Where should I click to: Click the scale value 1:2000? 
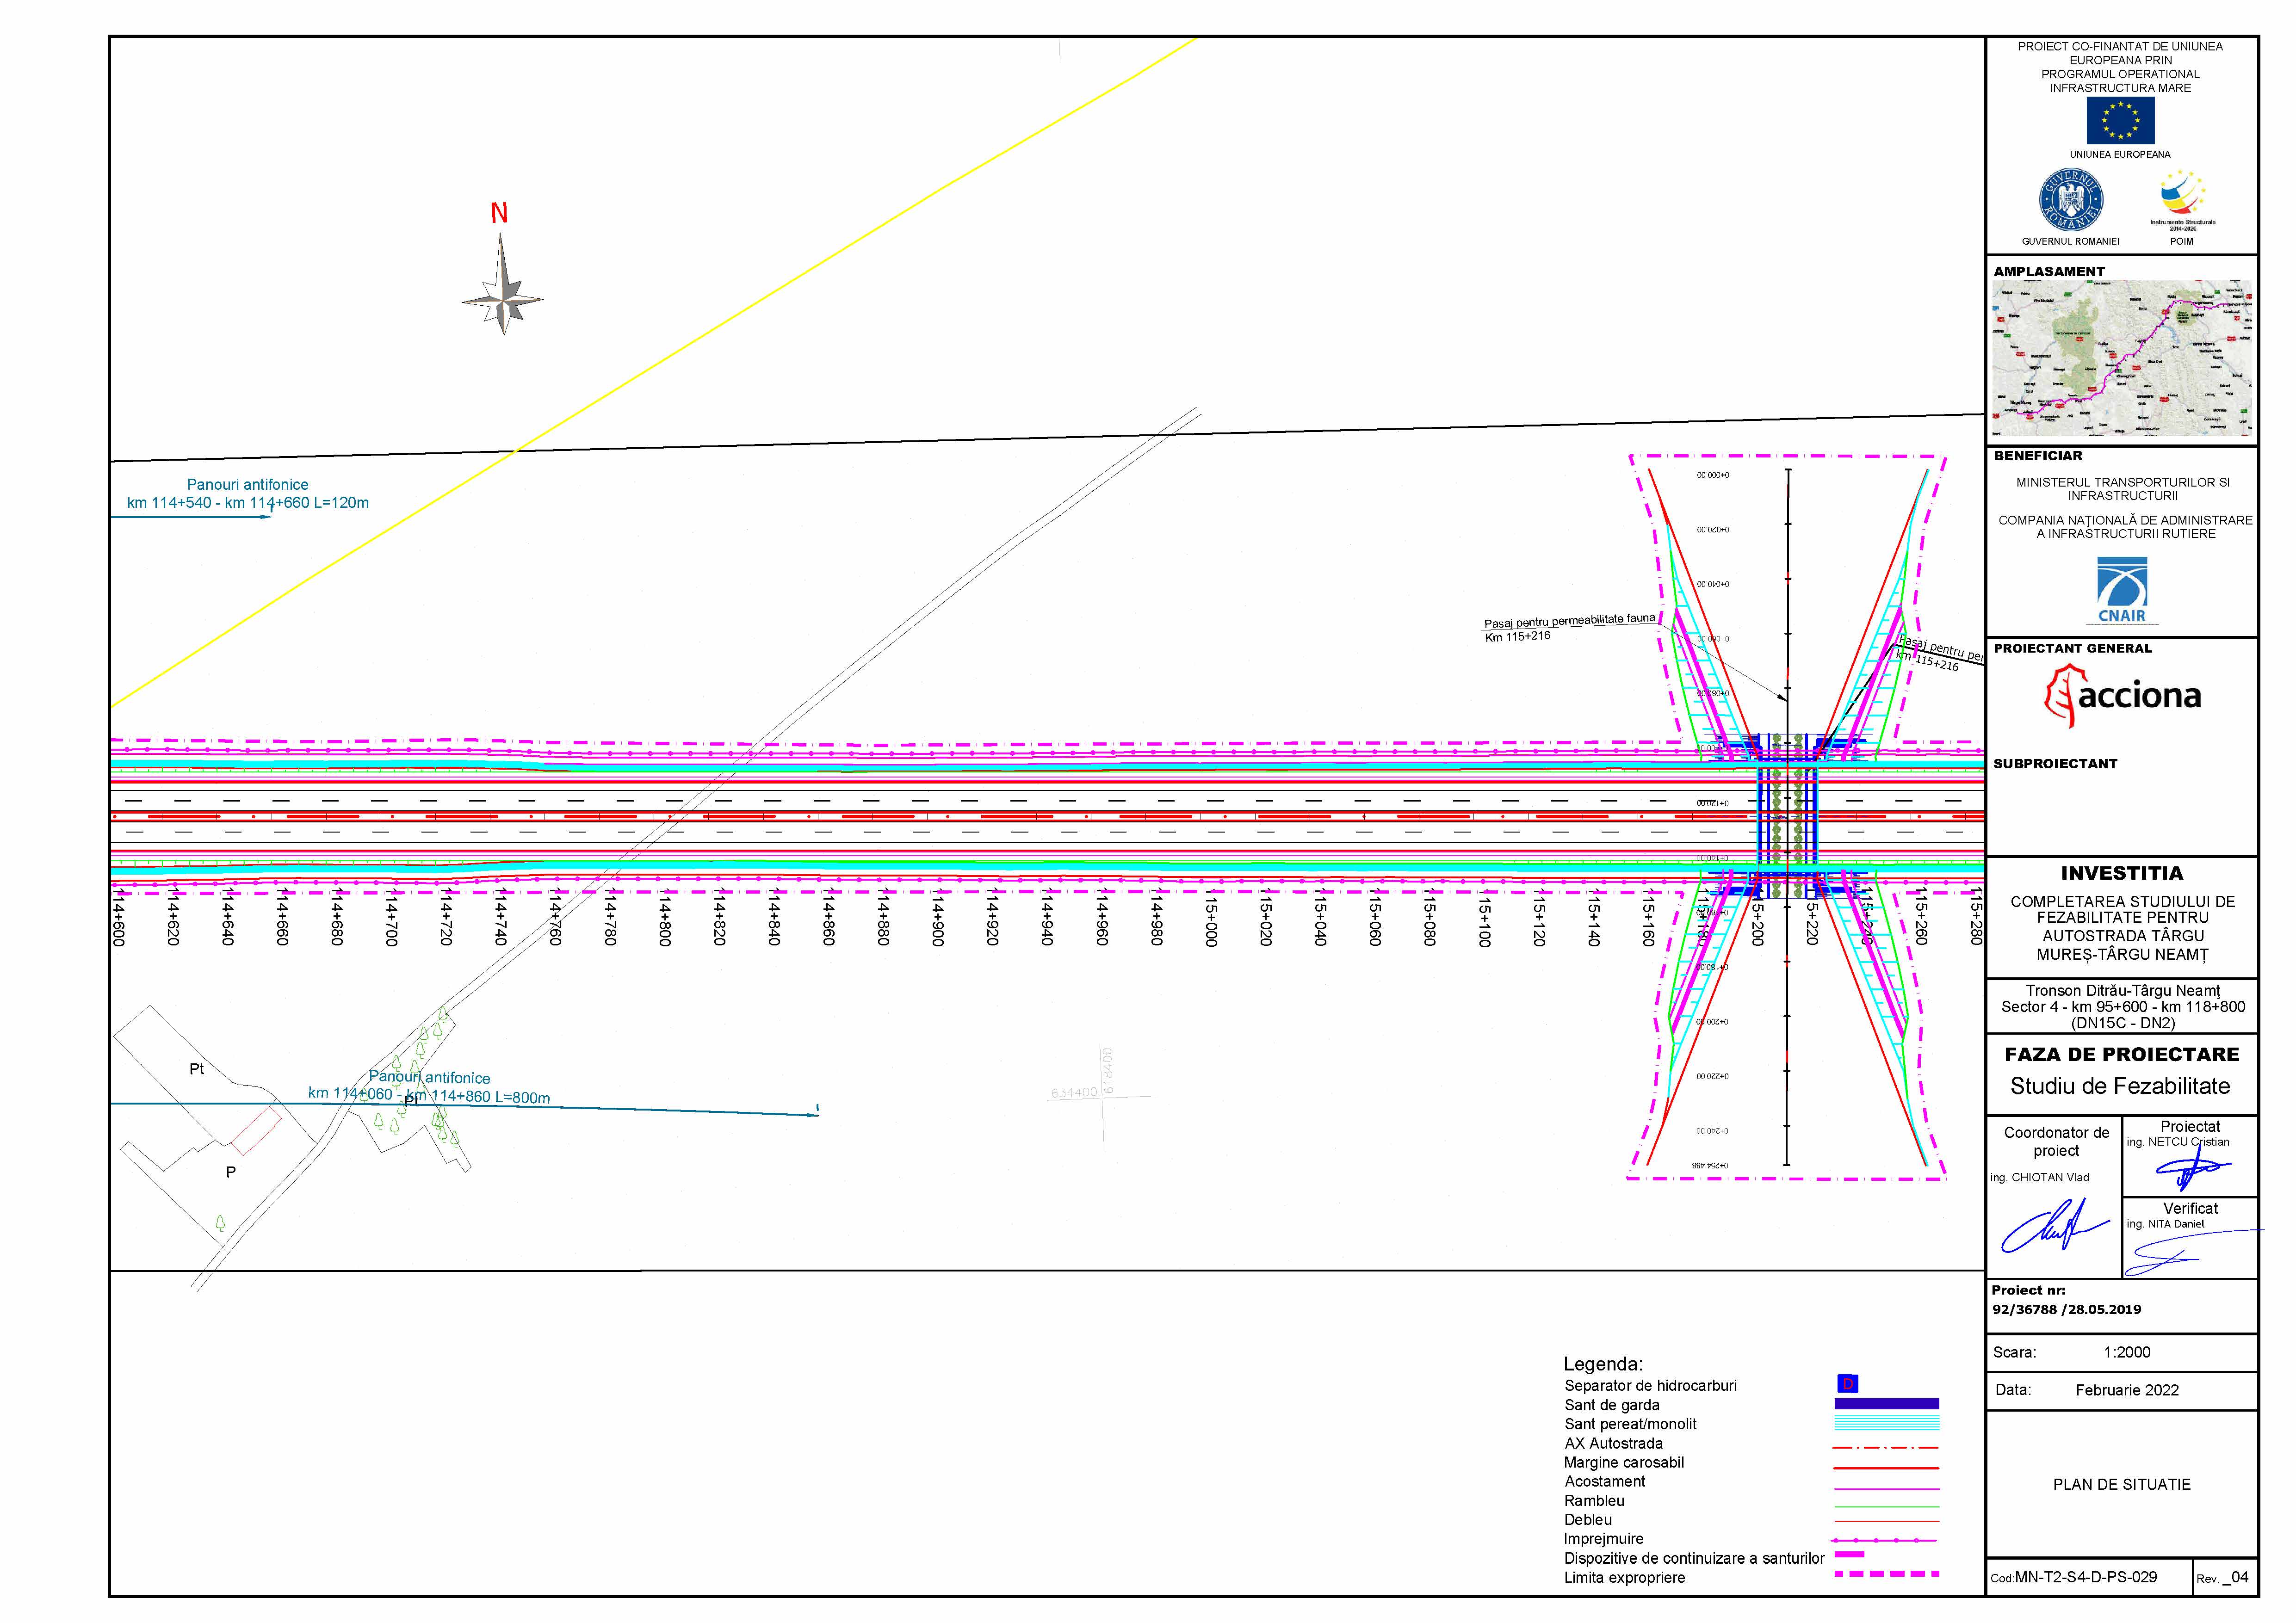[x=2127, y=1352]
